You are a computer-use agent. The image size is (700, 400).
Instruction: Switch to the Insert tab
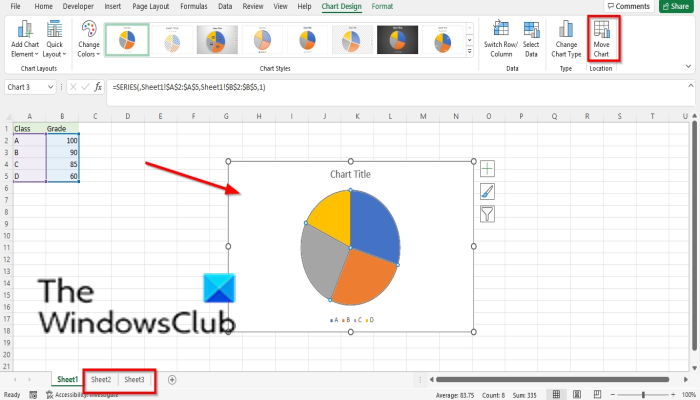112,6
